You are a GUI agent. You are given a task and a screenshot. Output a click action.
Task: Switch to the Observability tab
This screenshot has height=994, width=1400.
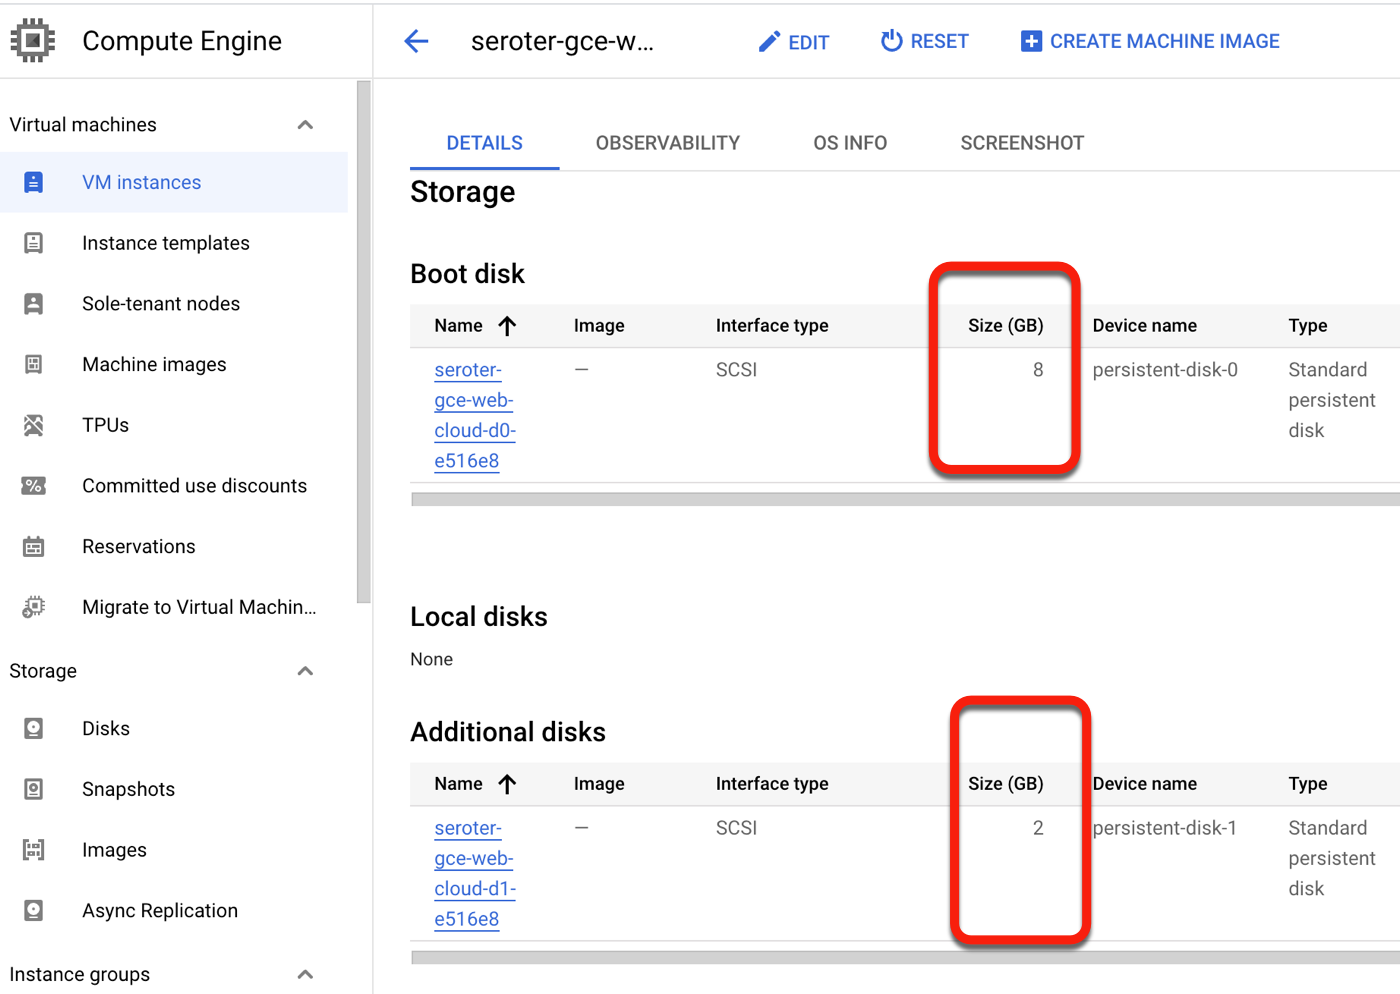[x=667, y=143]
